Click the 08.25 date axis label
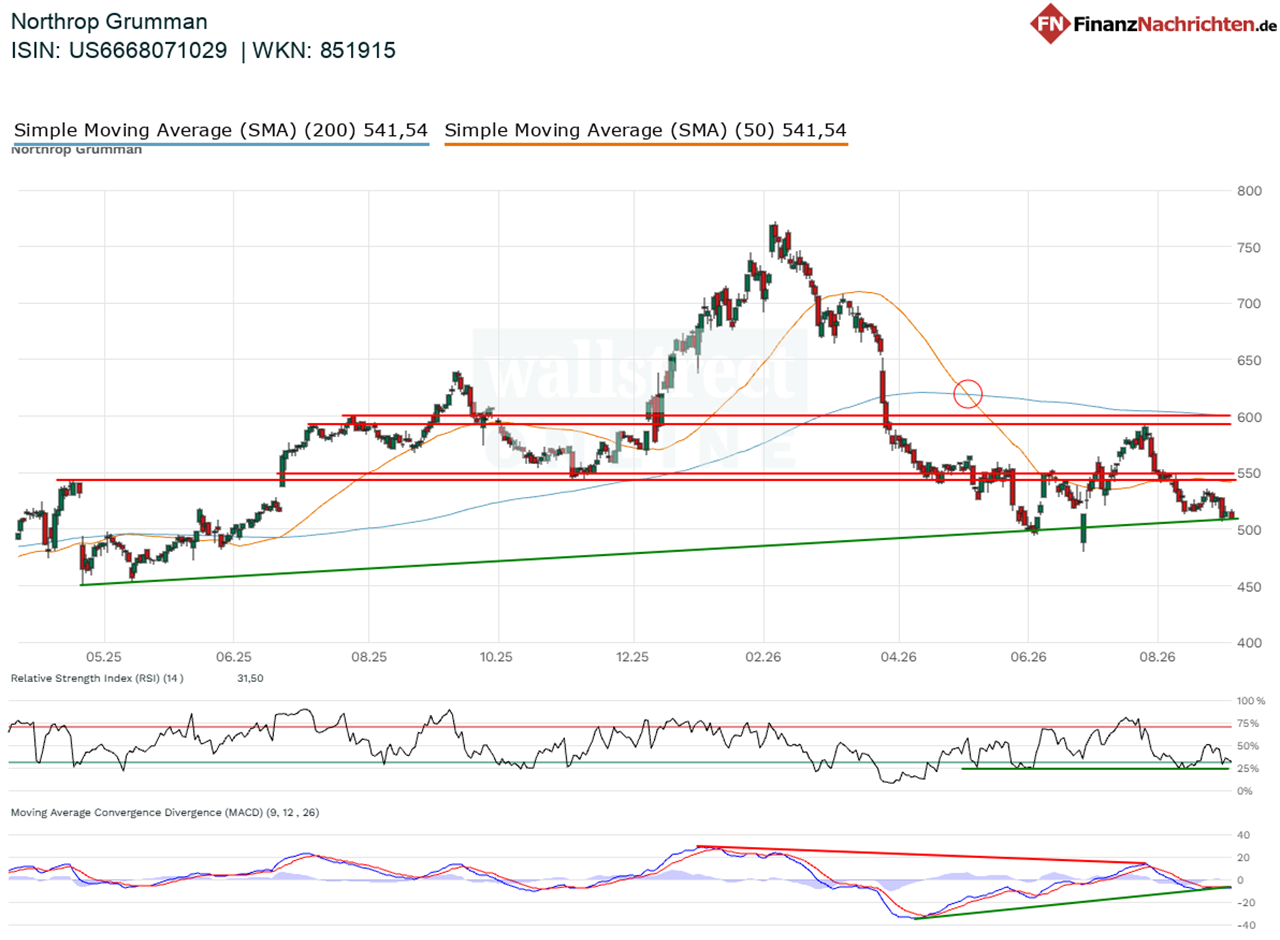 coord(368,657)
